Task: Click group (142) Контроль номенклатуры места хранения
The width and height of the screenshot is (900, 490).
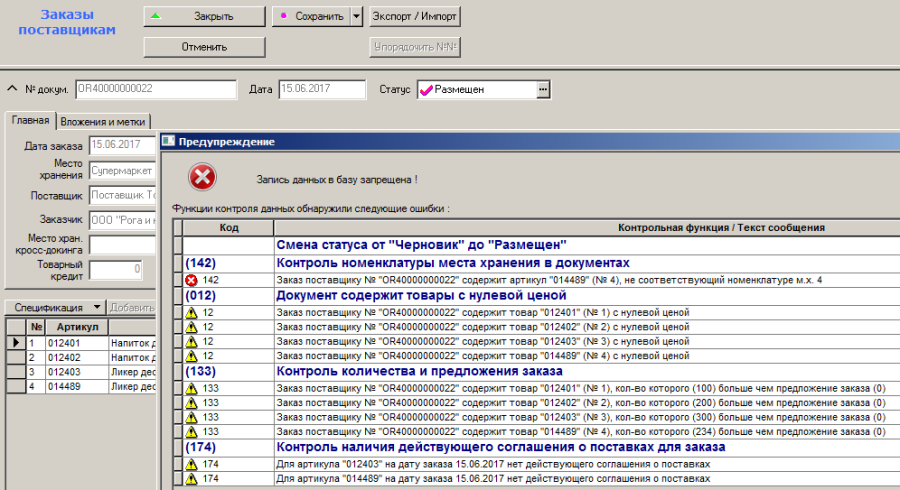Action: [x=453, y=263]
